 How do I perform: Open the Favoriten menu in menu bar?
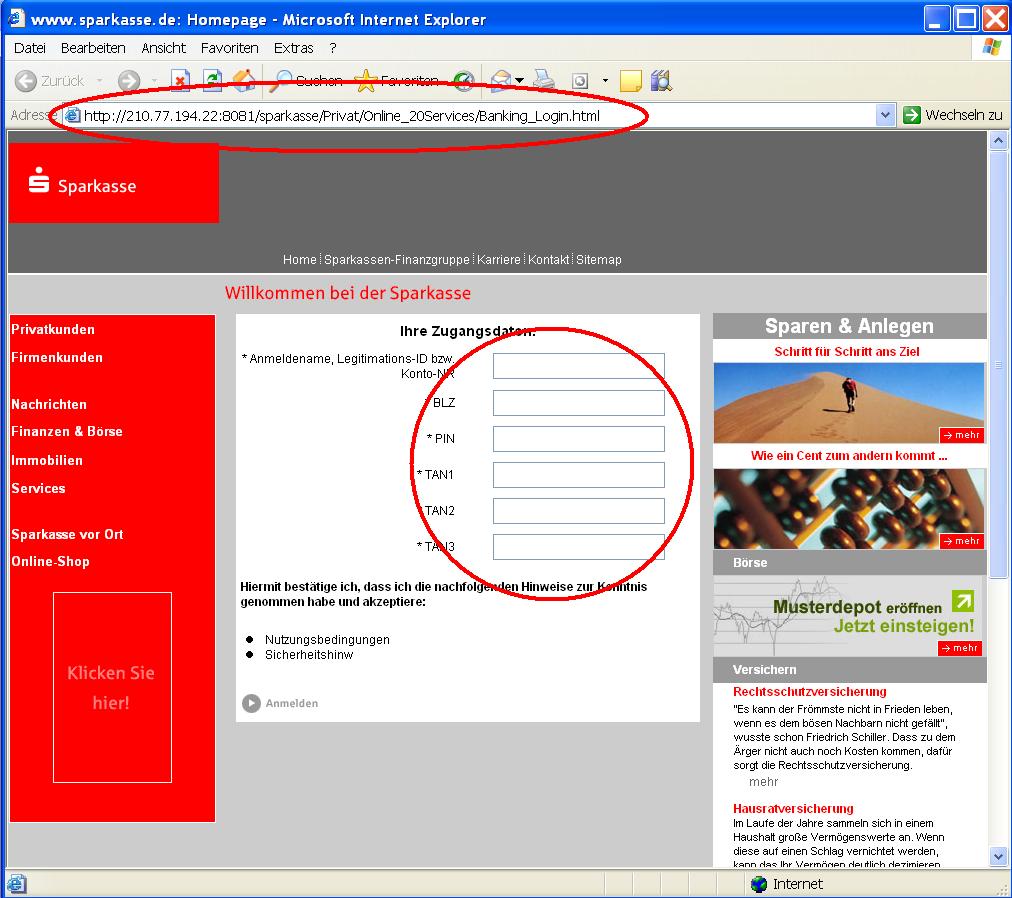coord(229,48)
